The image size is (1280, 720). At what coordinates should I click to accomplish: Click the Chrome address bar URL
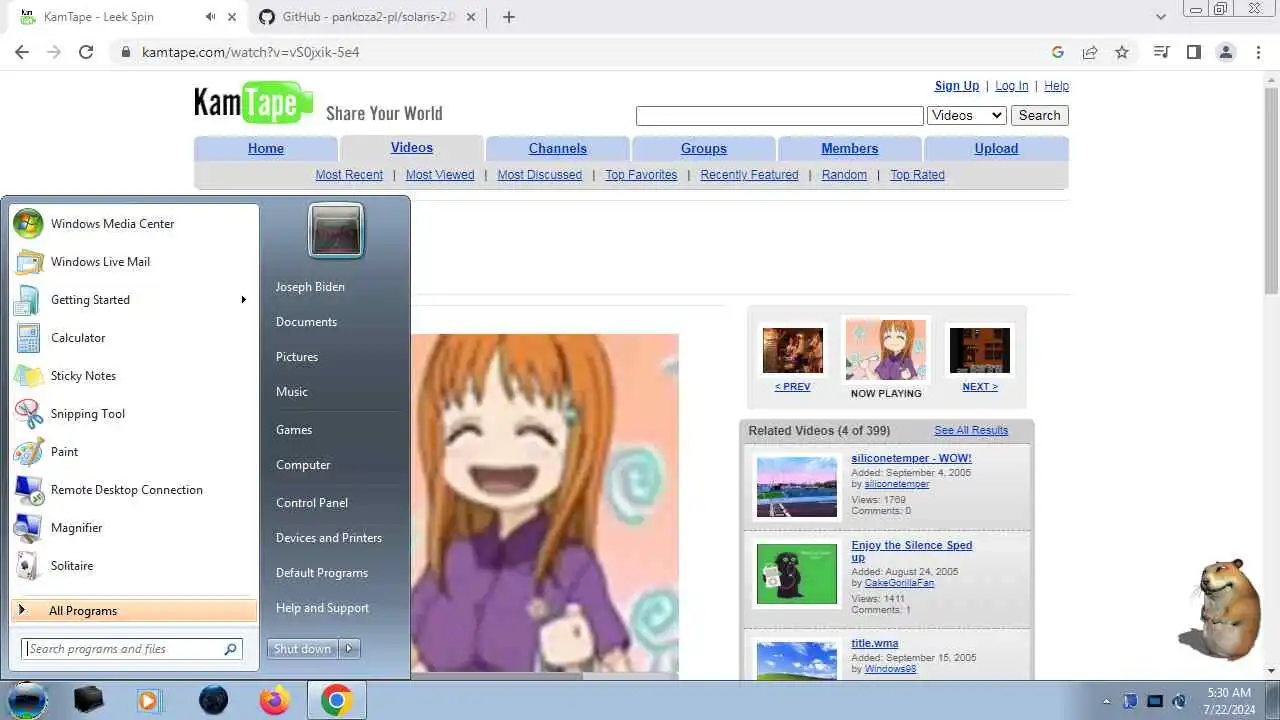[x=251, y=52]
